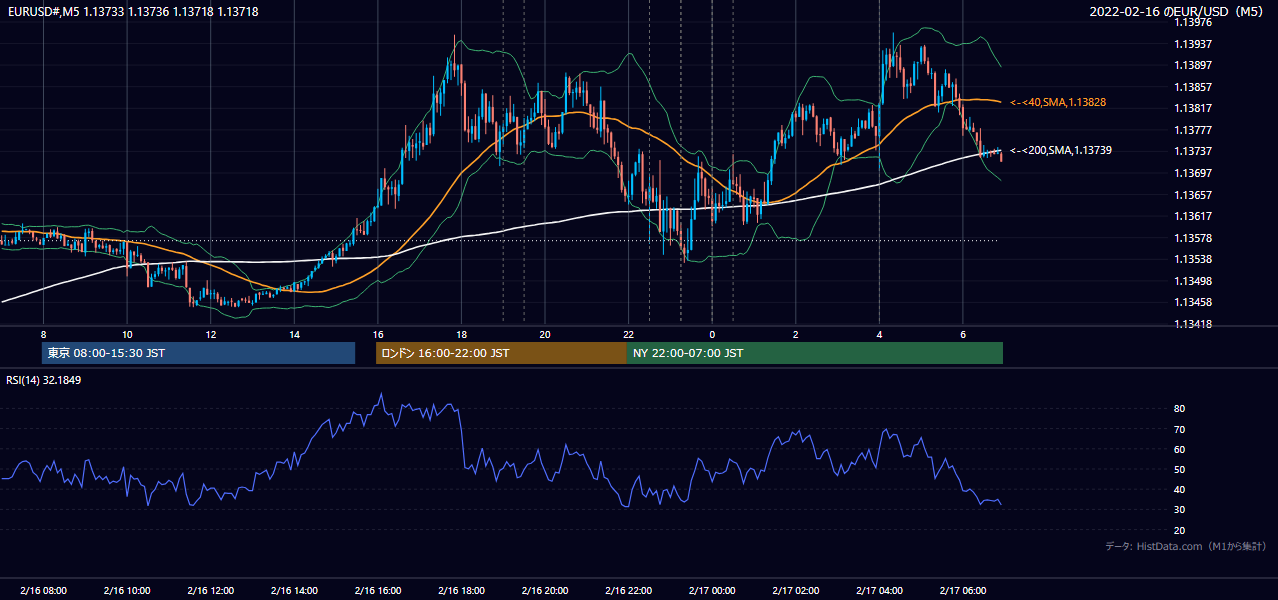Viewport: 1278px width, 600px height.
Task: Click price axis value 1.13498
Action: tap(1192, 281)
